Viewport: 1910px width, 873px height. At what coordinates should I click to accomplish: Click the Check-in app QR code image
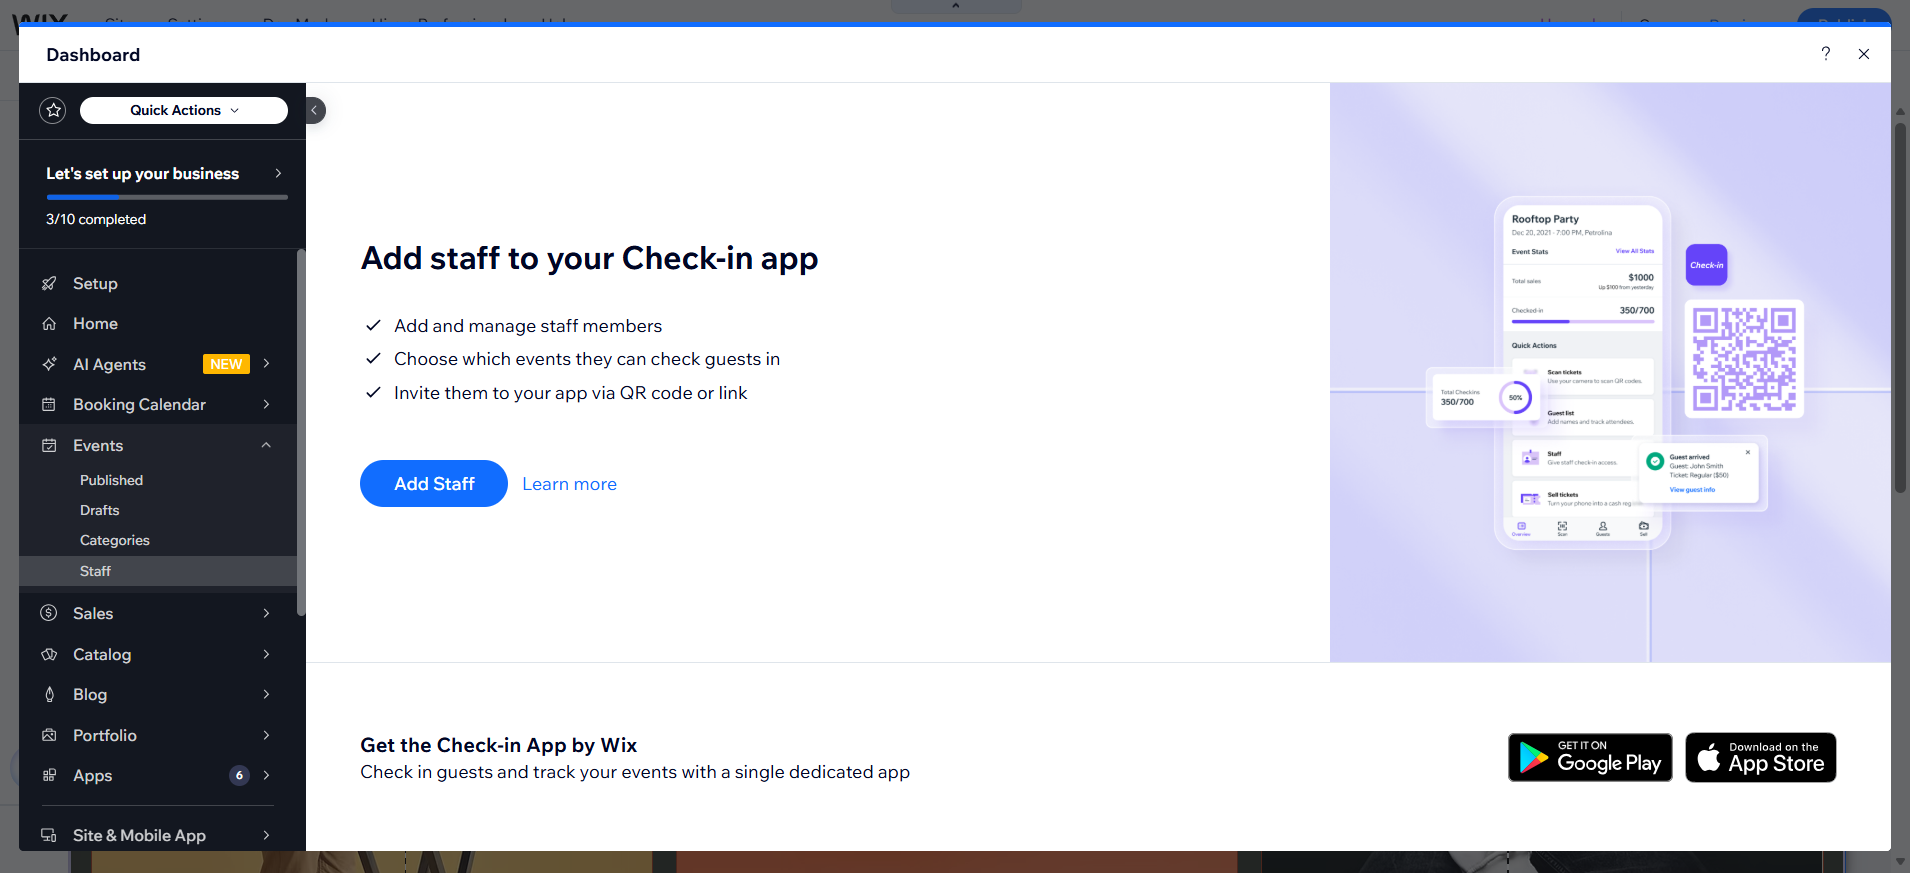click(x=1745, y=359)
